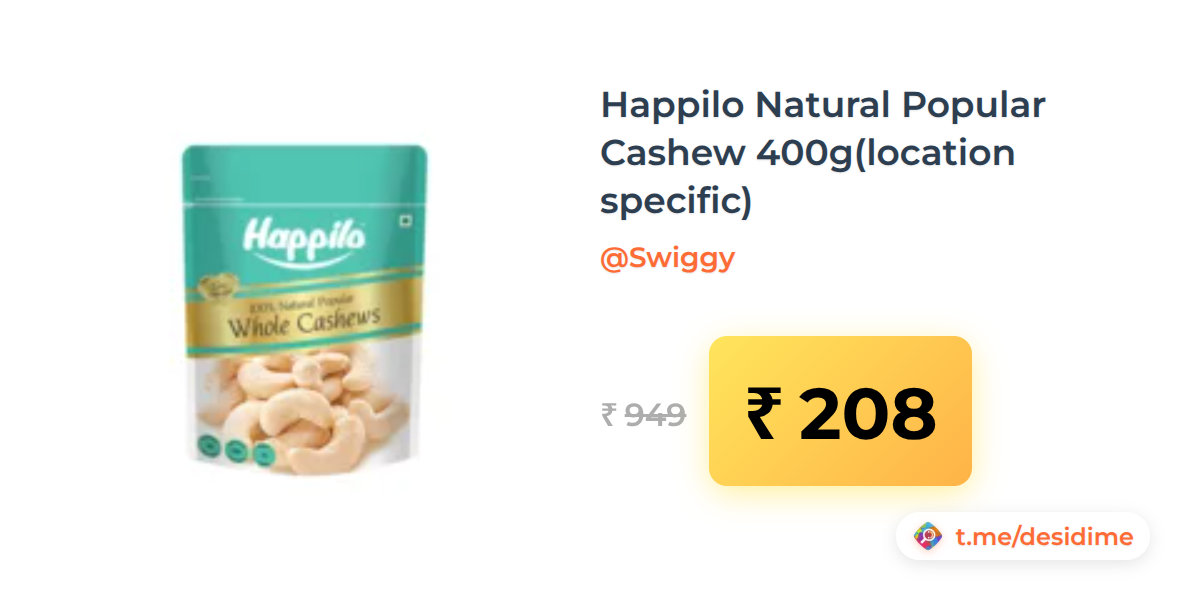This screenshot has width=1200, height=600.
Task: Click the DesiDime logo icon
Action: pos(928,537)
